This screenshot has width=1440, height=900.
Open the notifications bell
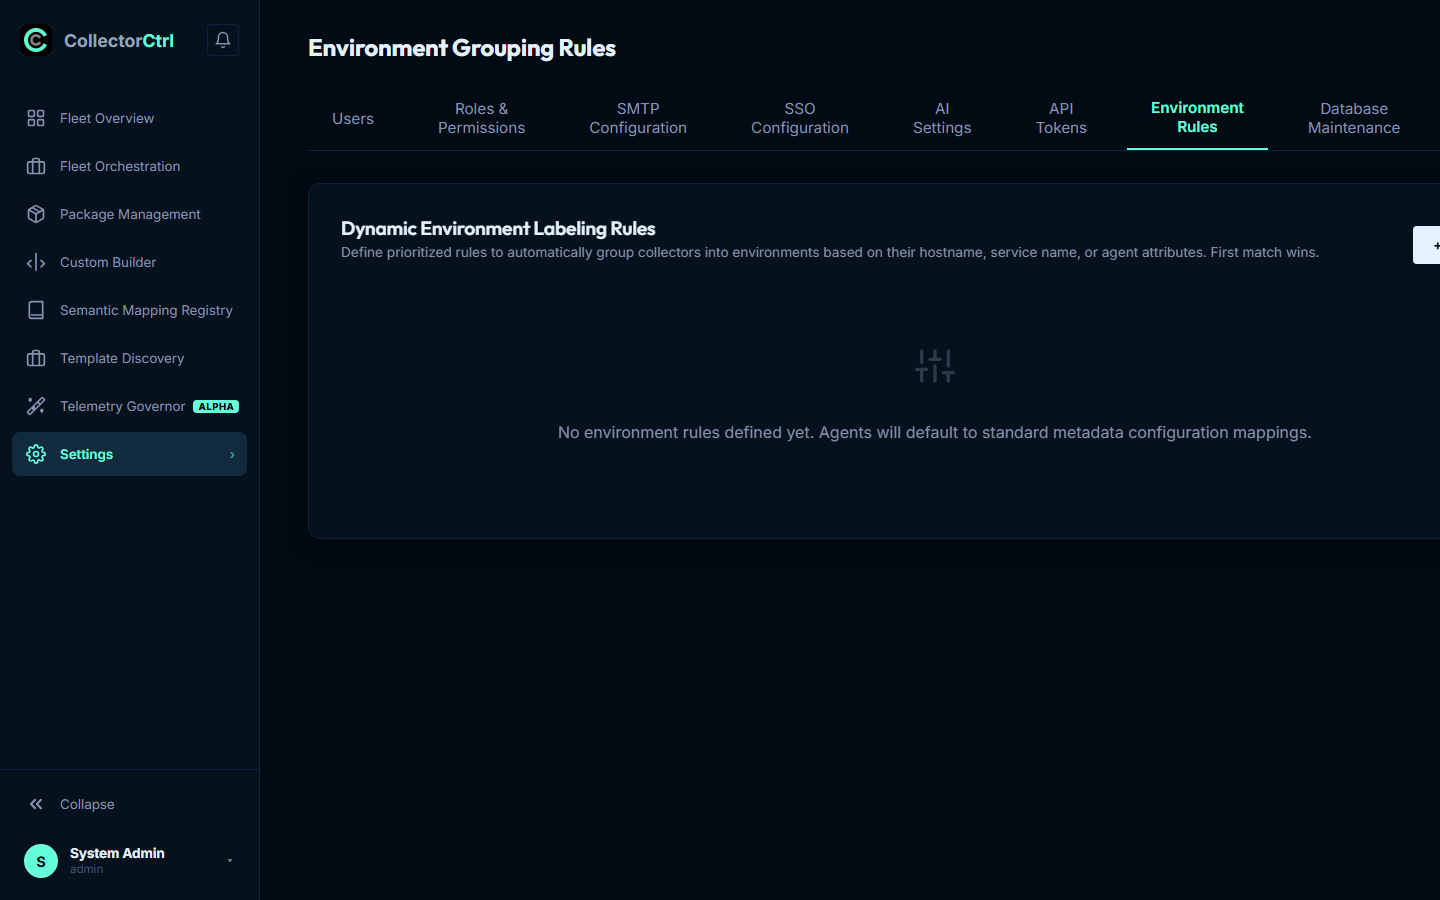[x=223, y=40]
